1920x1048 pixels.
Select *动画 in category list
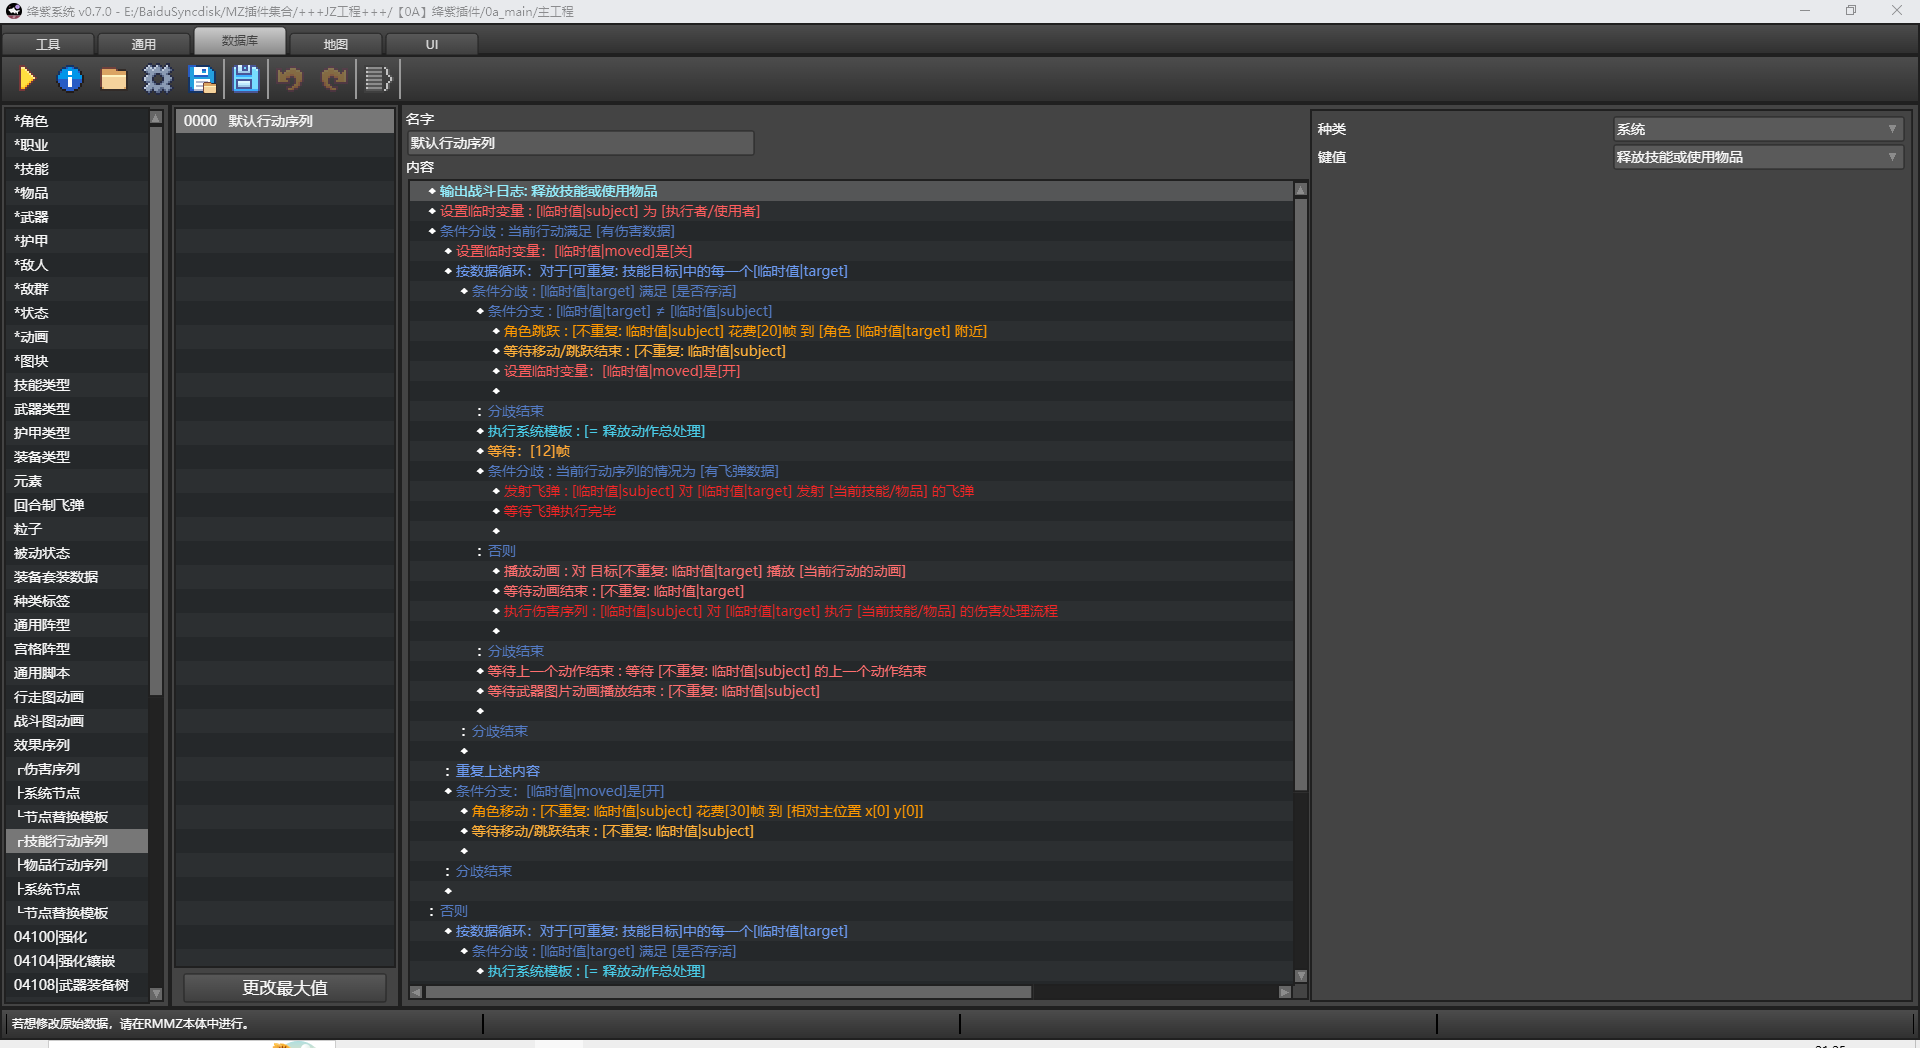point(78,337)
